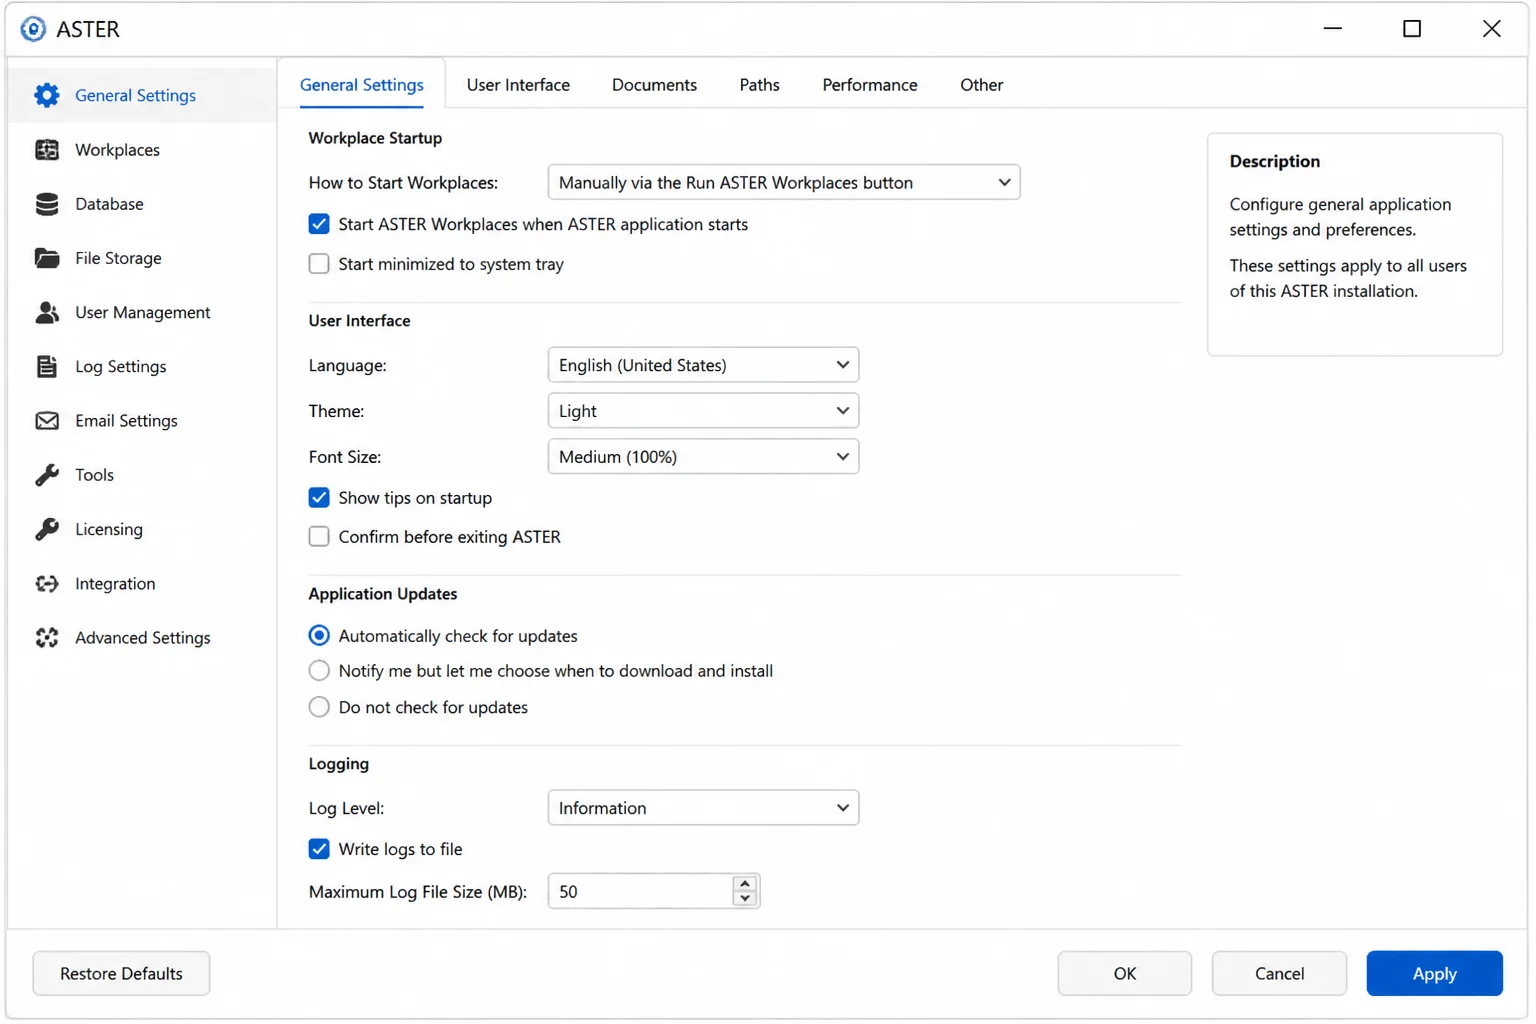
Task: Open the Integration section
Action: [x=142, y=583]
